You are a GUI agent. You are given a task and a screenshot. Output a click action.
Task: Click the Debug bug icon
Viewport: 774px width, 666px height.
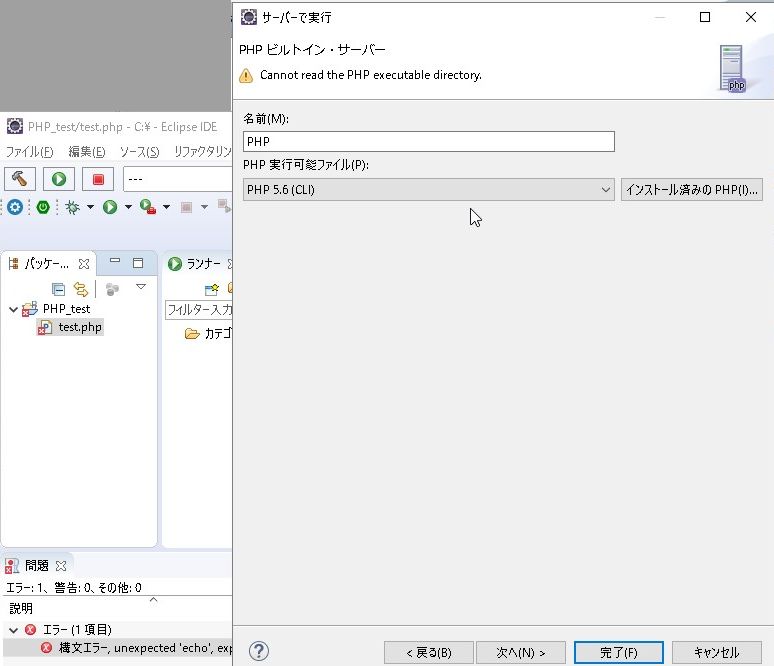72,207
